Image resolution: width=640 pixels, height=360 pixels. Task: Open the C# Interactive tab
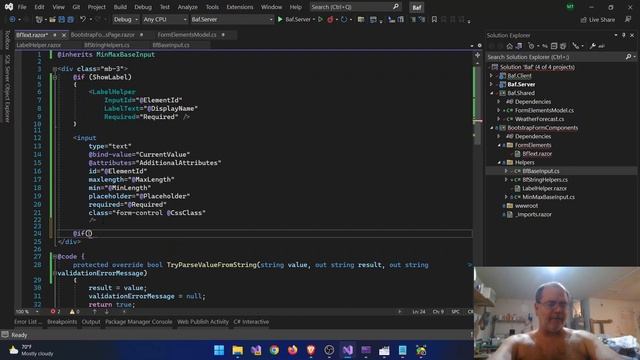pos(251,322)
